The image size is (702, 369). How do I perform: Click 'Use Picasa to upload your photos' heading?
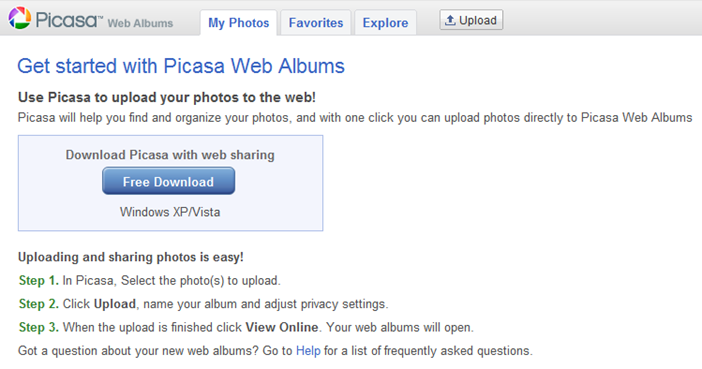(167, 97)
